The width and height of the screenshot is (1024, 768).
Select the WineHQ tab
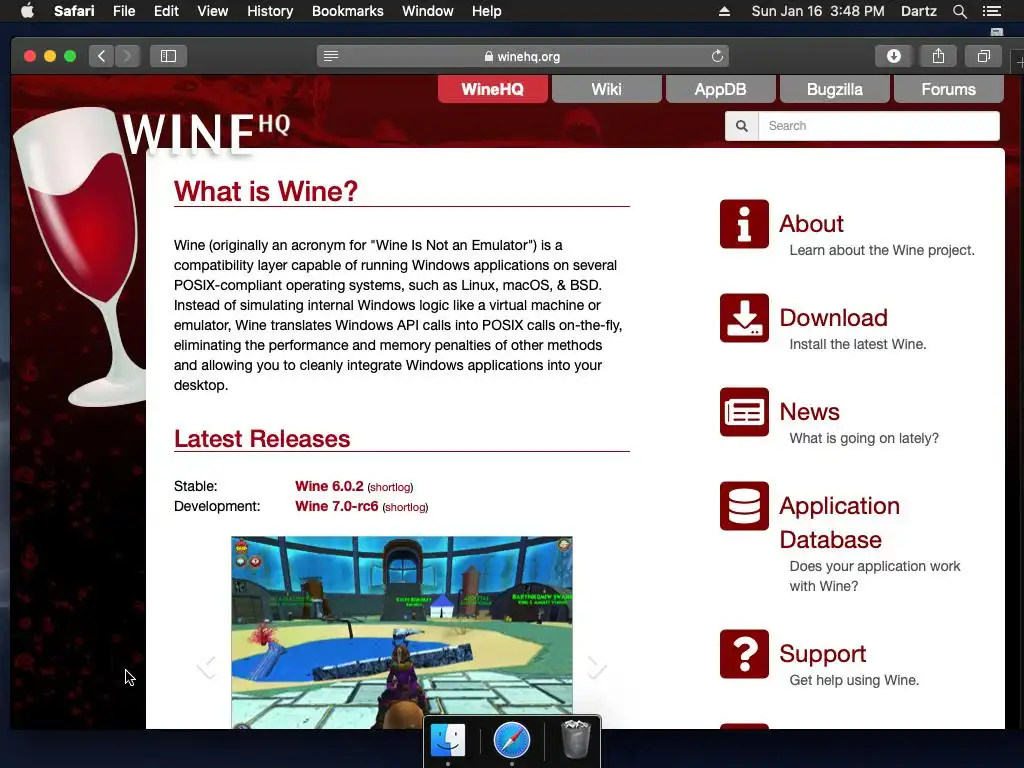coord(492,89)
